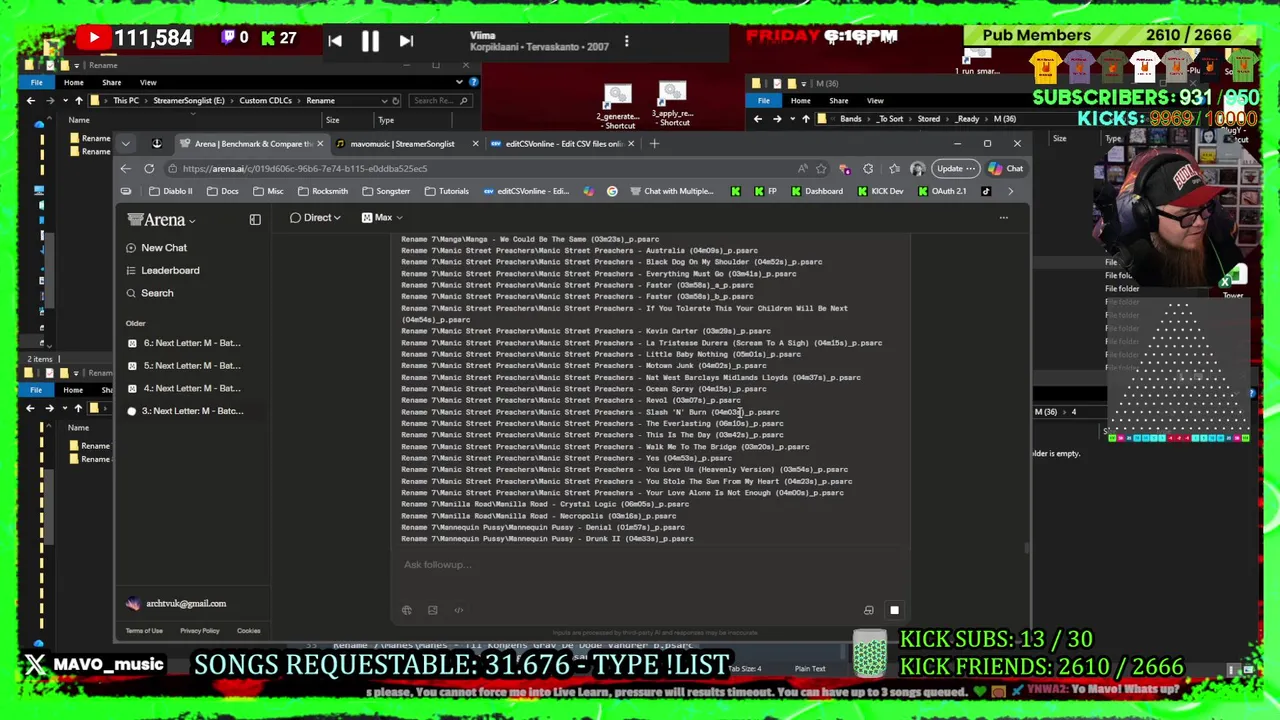1280x720 pixels.
Task: Open the TikTok bookmark icon
Action: point(986,191)
